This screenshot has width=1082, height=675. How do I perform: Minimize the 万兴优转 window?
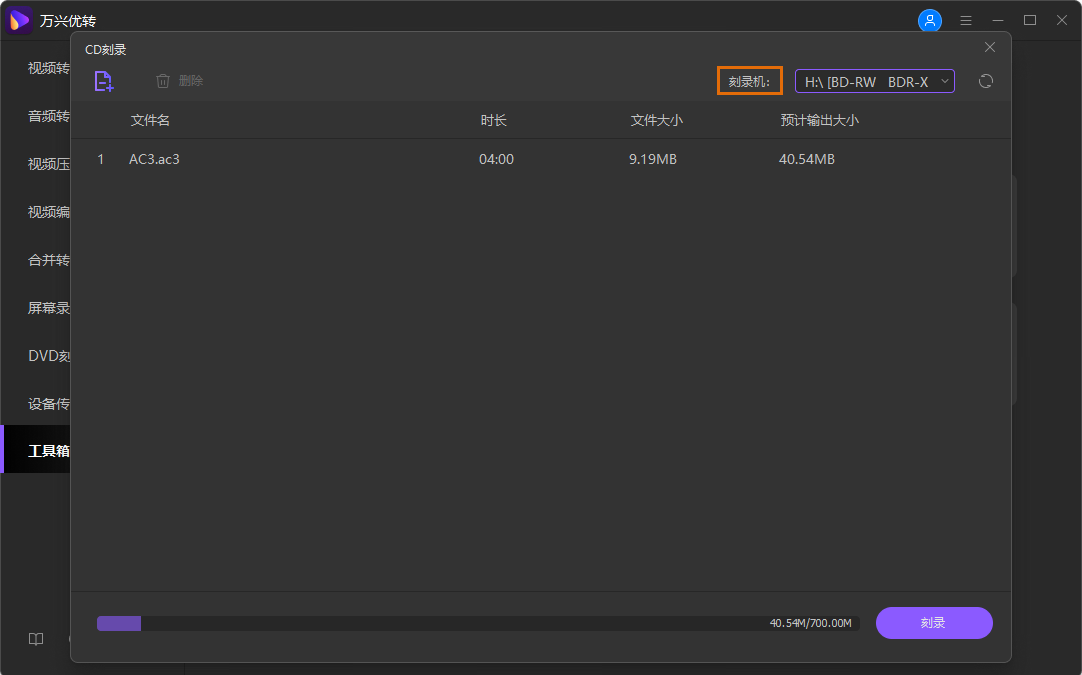tap(998, 21)
